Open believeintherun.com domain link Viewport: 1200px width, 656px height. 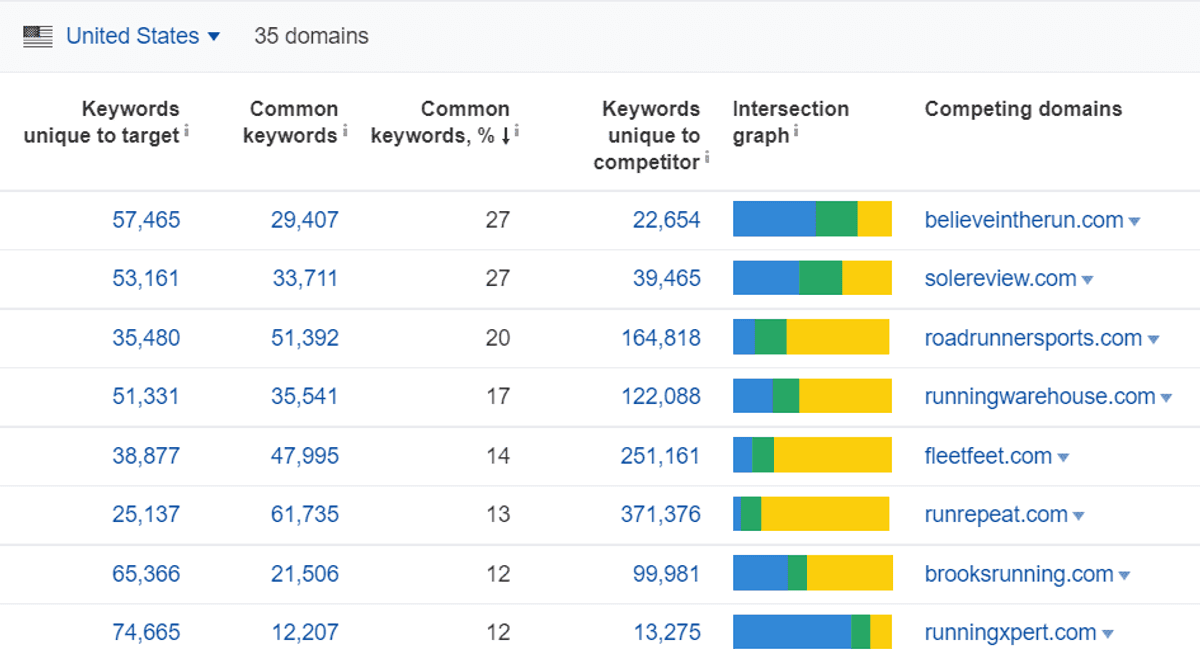(x=1024, y=220)
